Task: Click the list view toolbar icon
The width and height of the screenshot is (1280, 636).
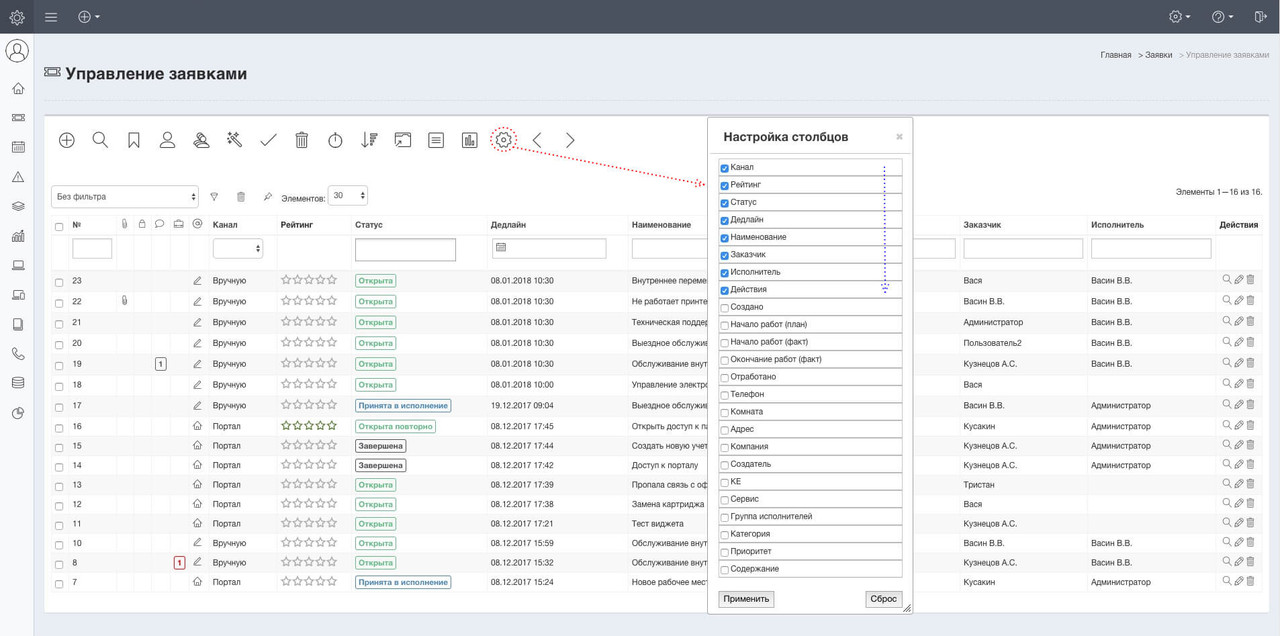Action: [436, 140]
